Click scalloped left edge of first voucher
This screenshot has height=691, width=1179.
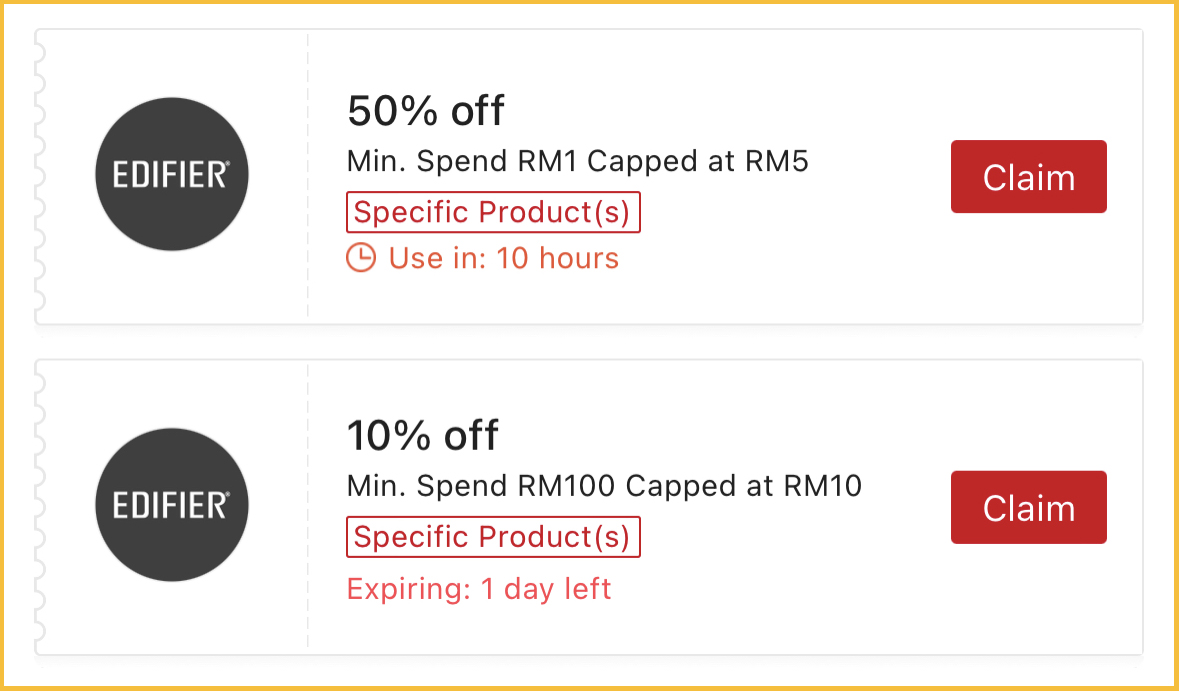coord(40,175)
